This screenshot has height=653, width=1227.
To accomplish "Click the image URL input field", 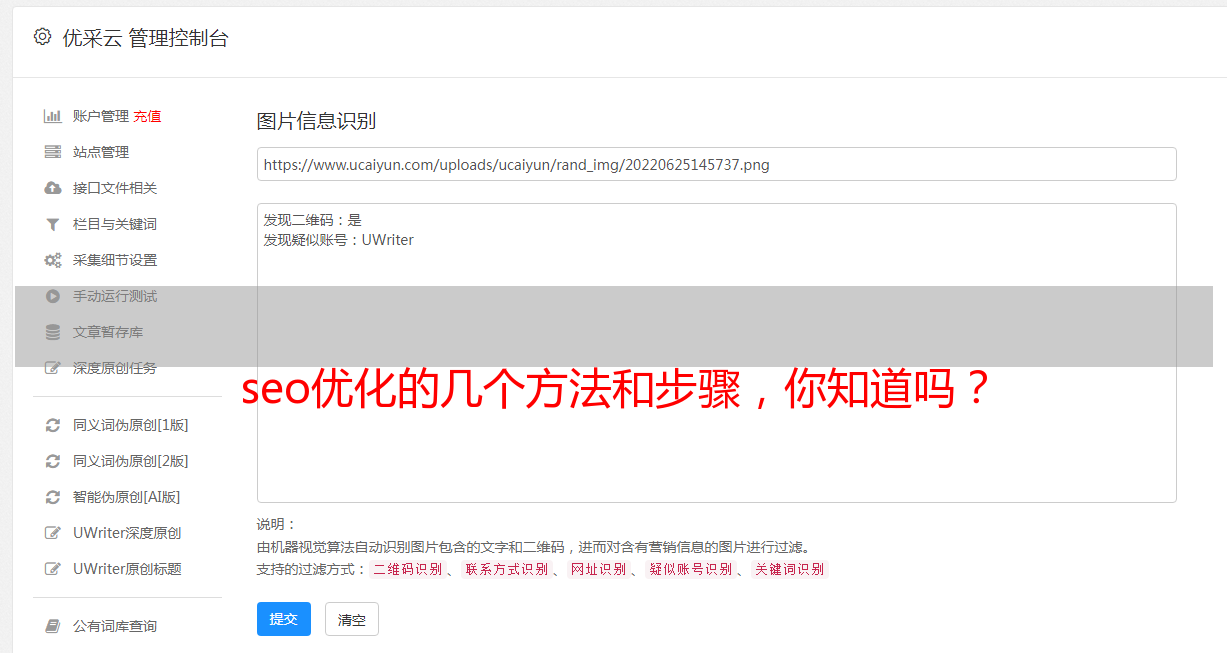I will click(x=716, y=164).
